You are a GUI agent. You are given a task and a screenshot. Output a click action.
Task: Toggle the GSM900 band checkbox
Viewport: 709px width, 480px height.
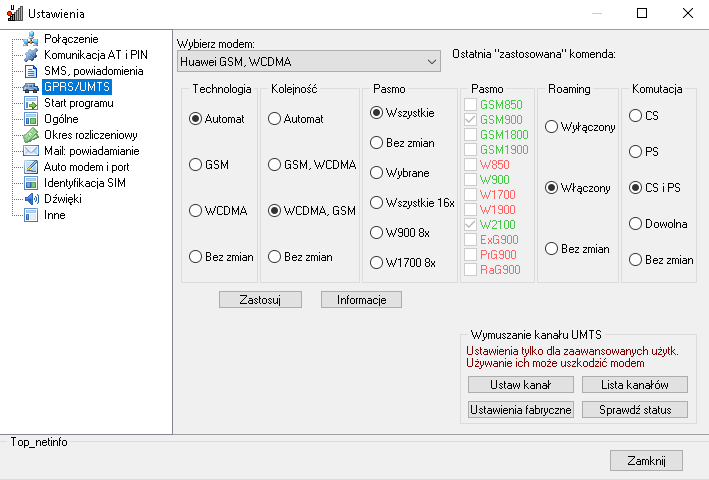point(471,119)
